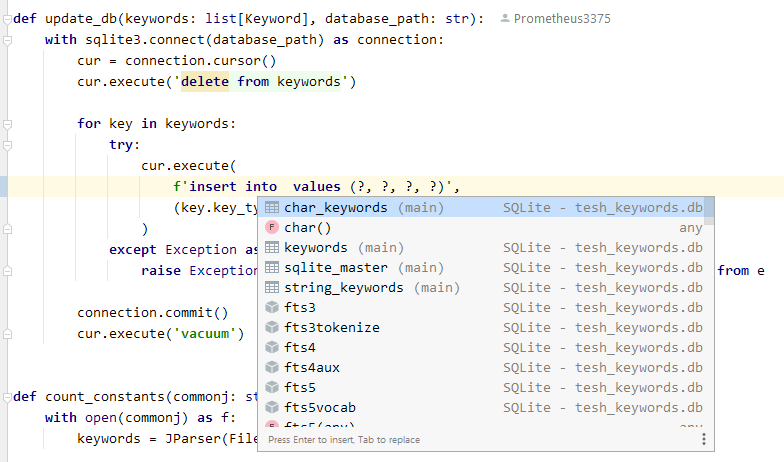Click the author icon beside Prometheus3375

point(505,19)
